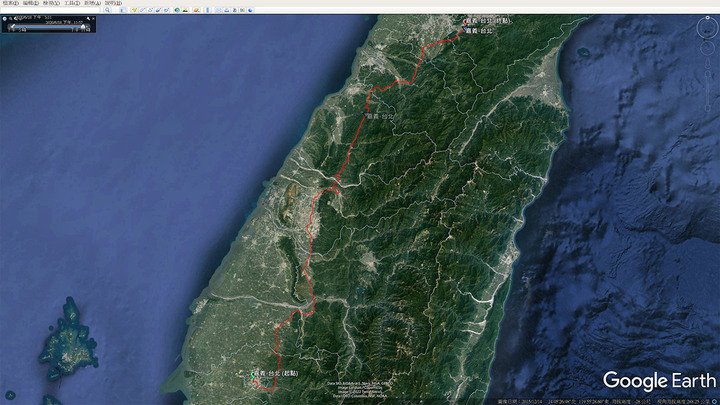This screenshot has height=405, width=720.
Task: Select the Add Placemark pushpin tool
Action: [x=135, y=10]
